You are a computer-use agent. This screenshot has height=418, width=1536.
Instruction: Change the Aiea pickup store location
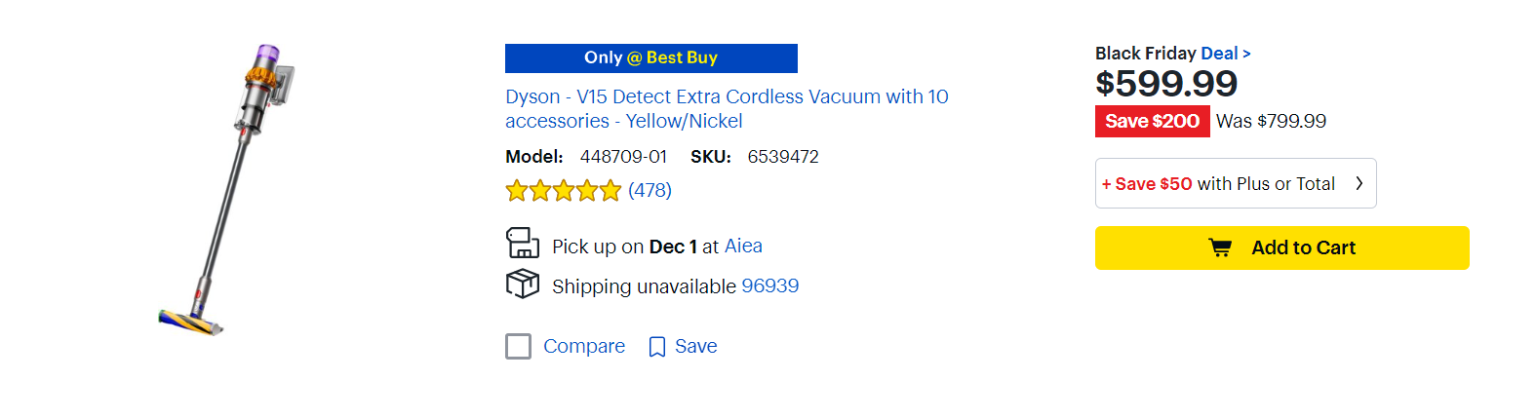click(x=743, y=246)
